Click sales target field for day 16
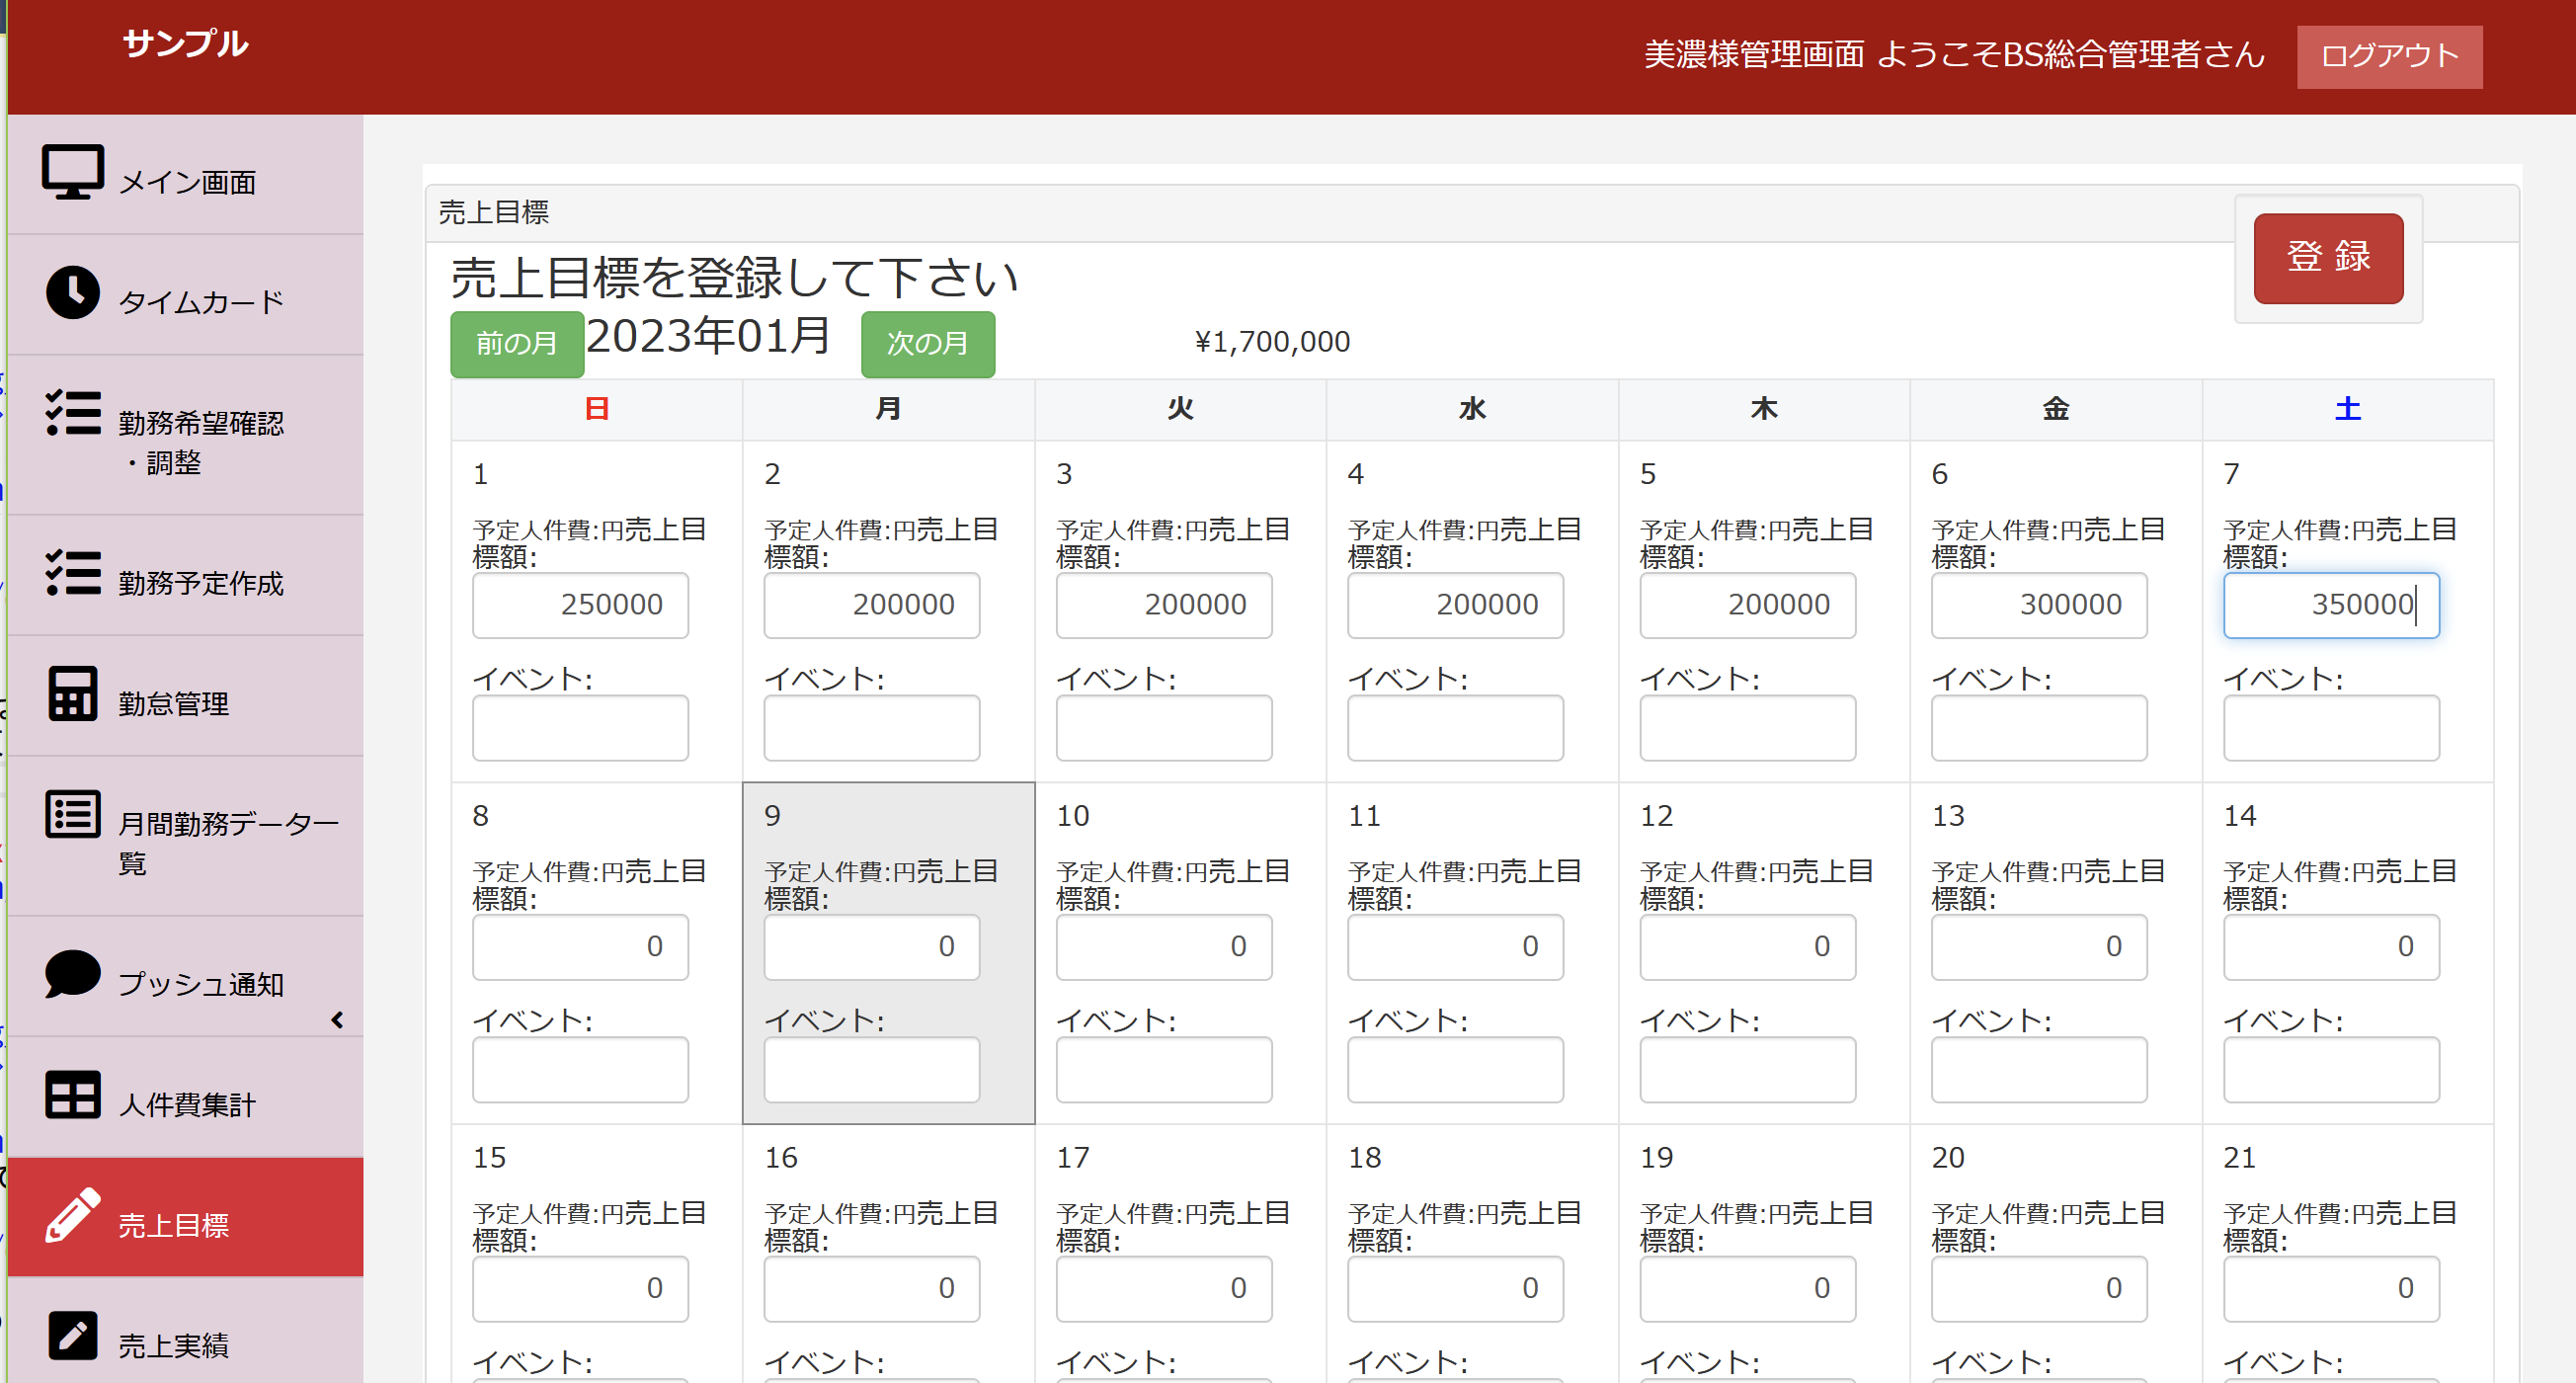This screenshot has height=1383, width=2576. pos(872,1289)
